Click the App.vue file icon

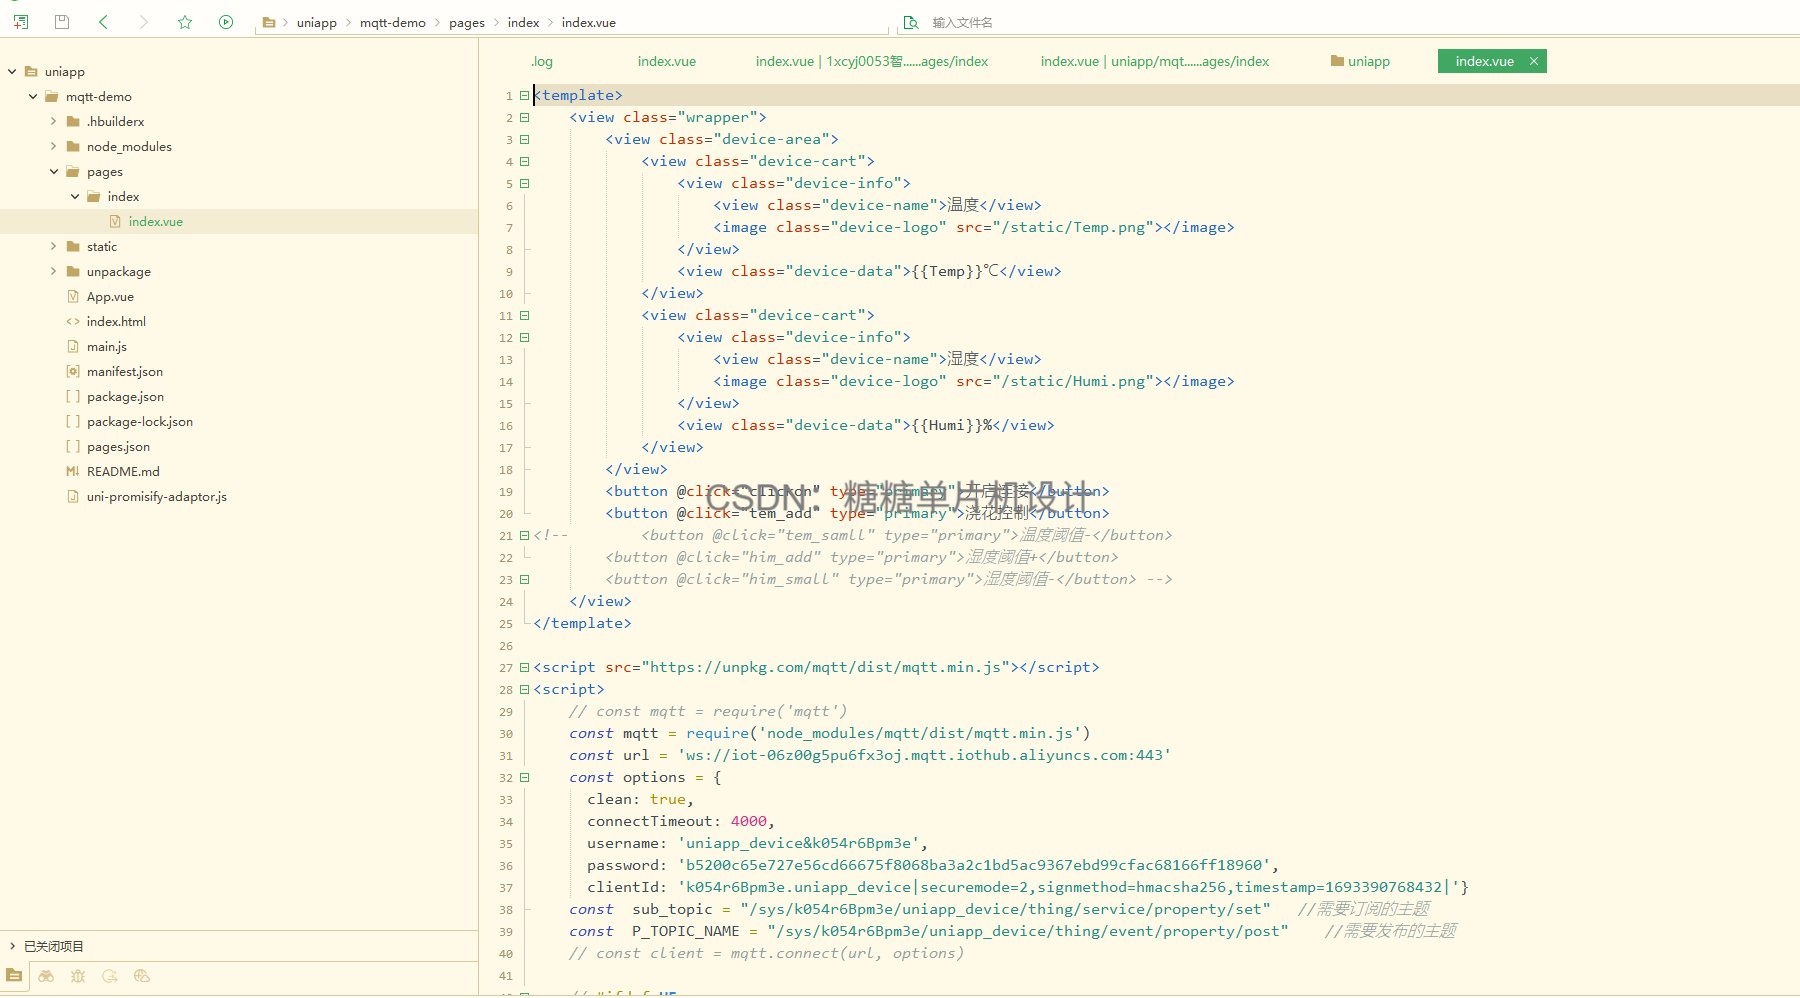click(73, 296)
